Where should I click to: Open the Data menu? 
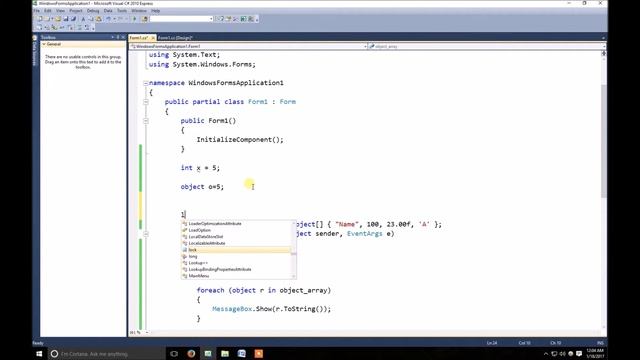pos(108,11)
